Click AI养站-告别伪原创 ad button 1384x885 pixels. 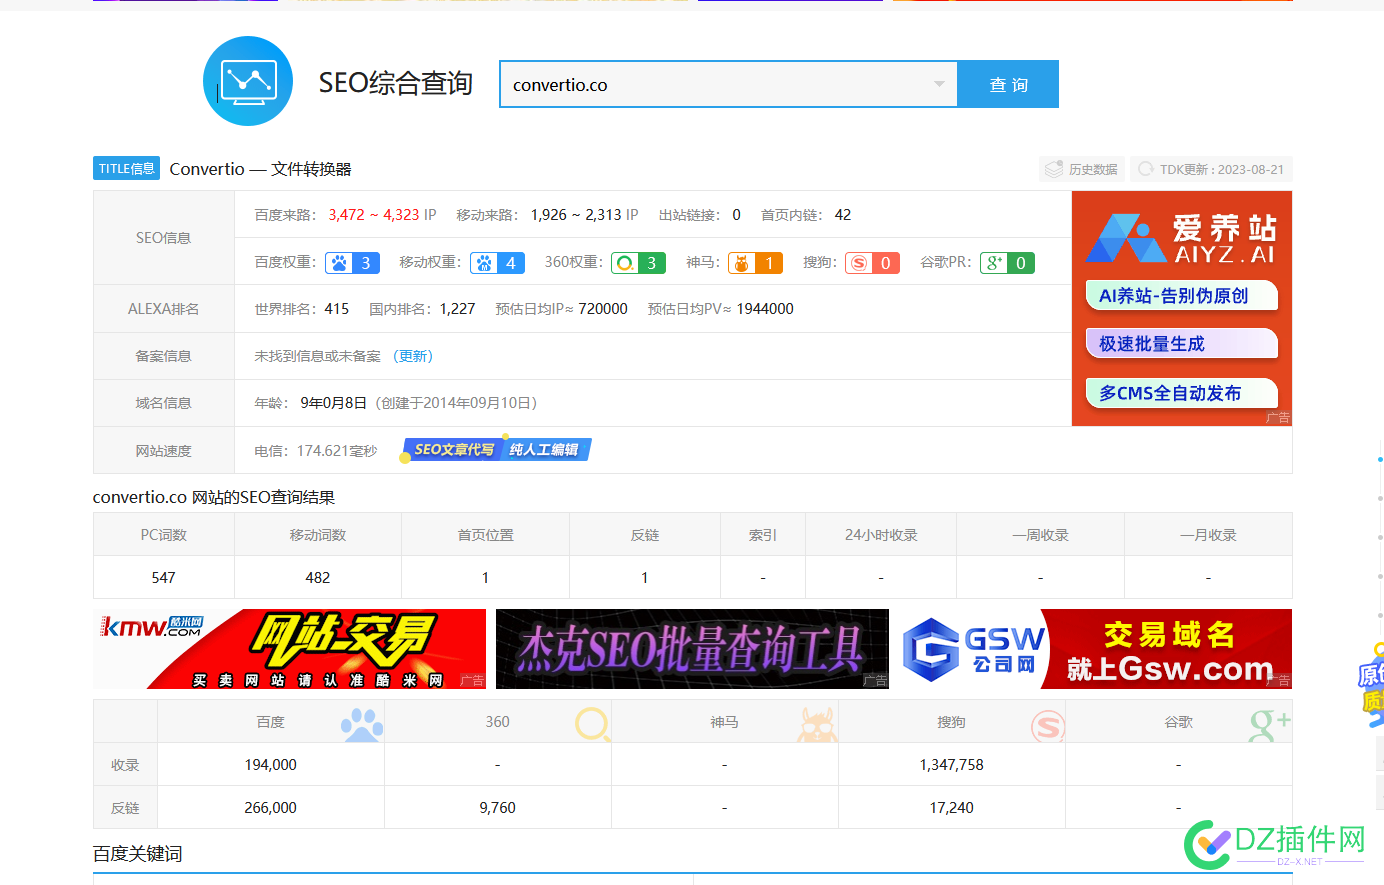(x=1181, y=295)
